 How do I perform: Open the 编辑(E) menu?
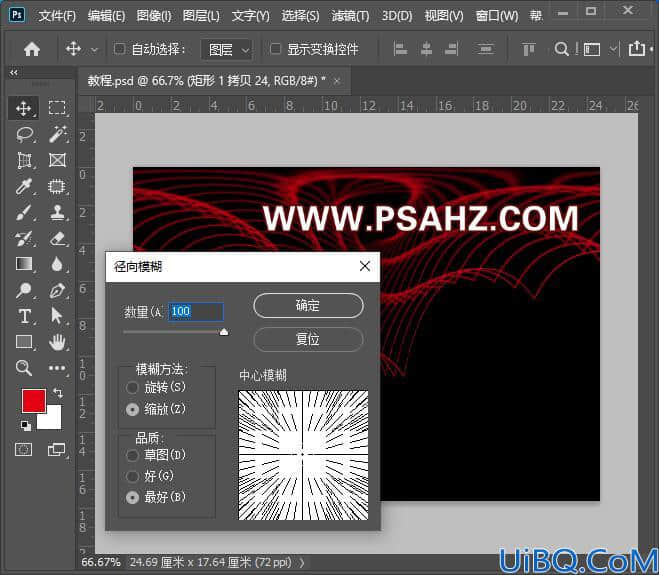tap(106, 16)
